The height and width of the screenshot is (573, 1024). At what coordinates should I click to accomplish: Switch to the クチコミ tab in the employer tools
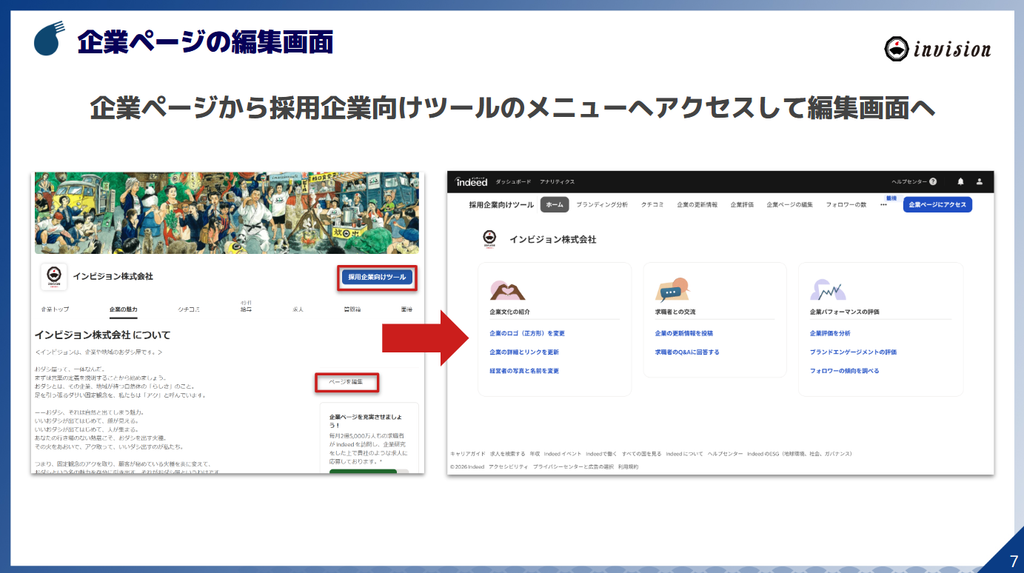(652, 205)
